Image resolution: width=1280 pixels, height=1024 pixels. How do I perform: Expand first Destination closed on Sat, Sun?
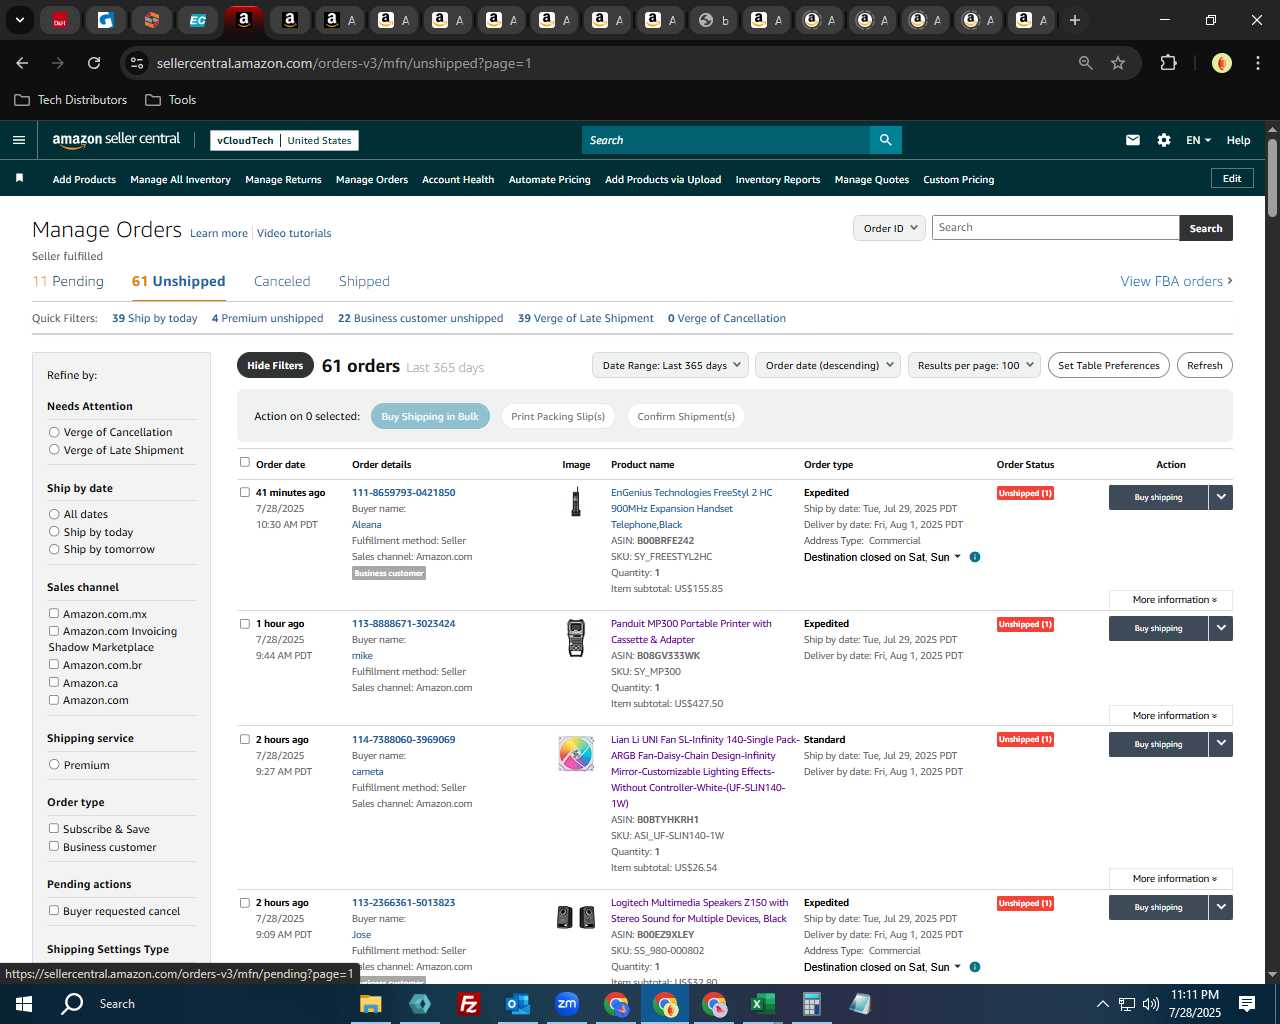pyautogui.click(x=882, y=557)
